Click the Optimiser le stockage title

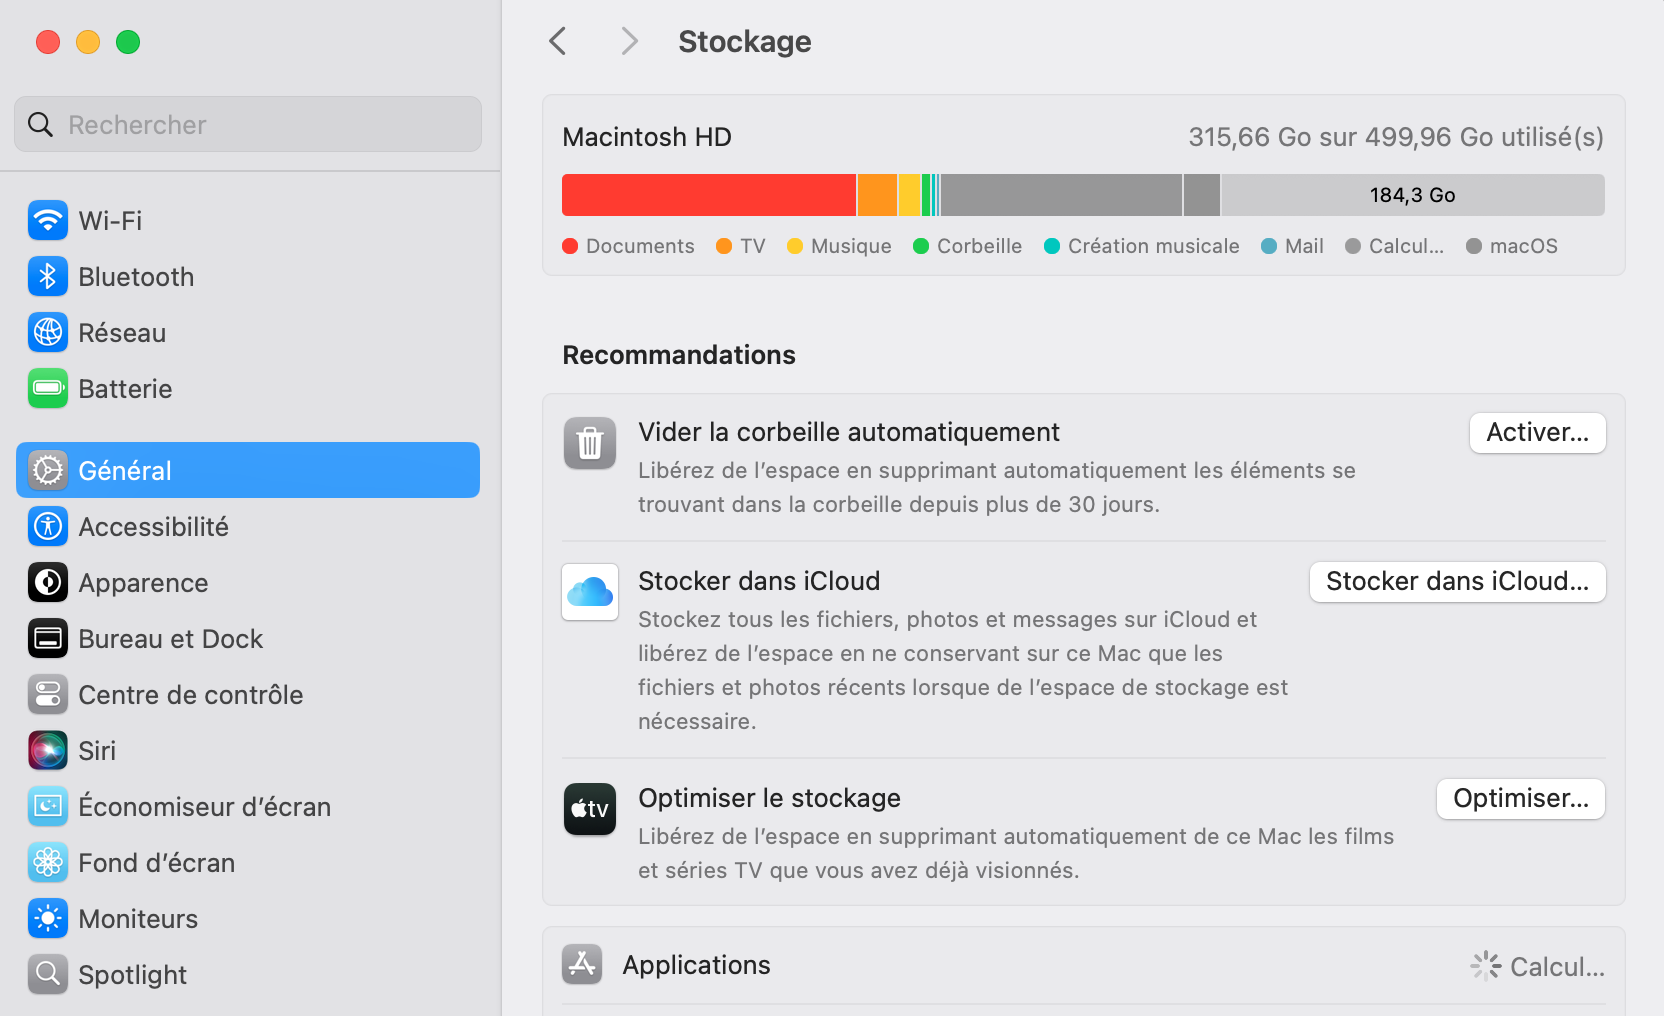pos(769,798)
